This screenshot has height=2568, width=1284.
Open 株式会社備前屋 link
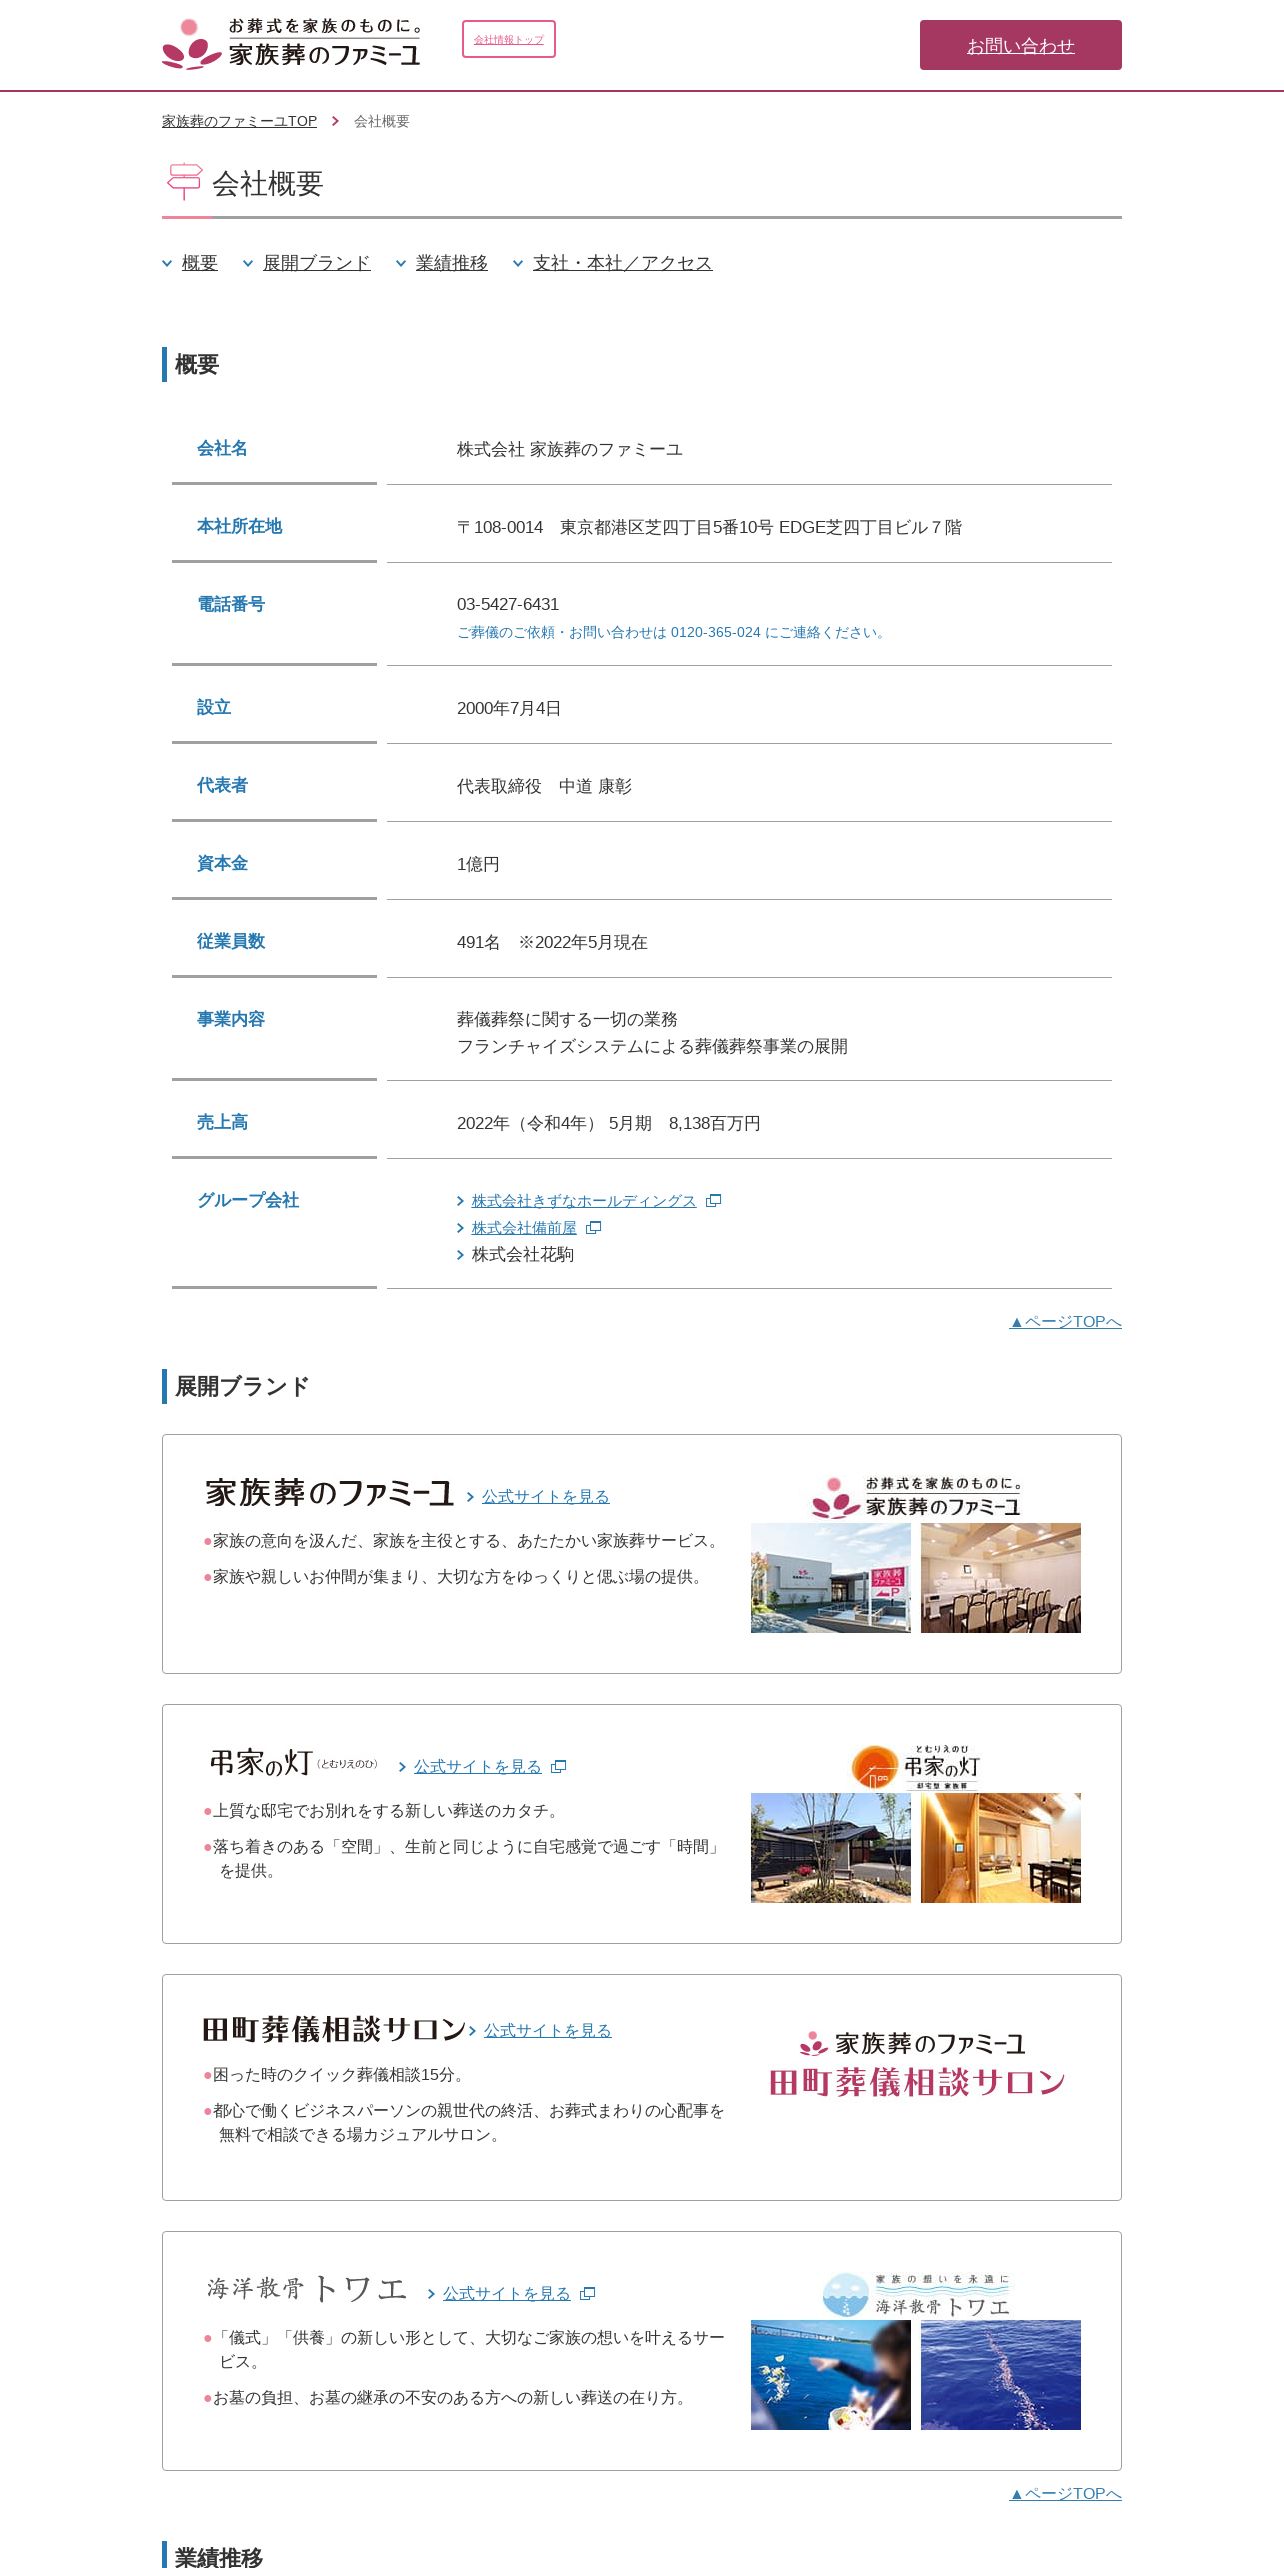coord(523,1228)
